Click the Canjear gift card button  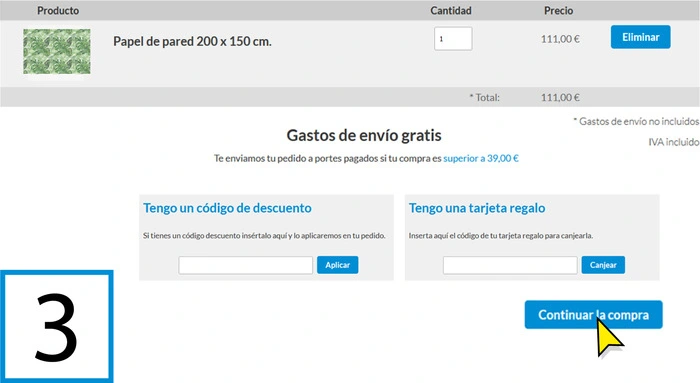click(x=603, y=265)
